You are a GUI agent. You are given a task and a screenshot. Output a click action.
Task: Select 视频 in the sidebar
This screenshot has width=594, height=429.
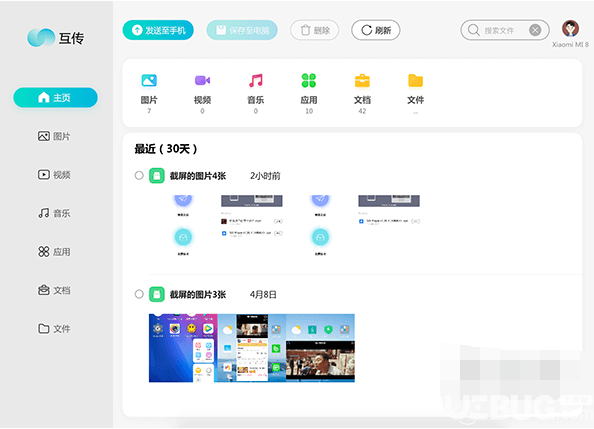[x=55, y=174]
